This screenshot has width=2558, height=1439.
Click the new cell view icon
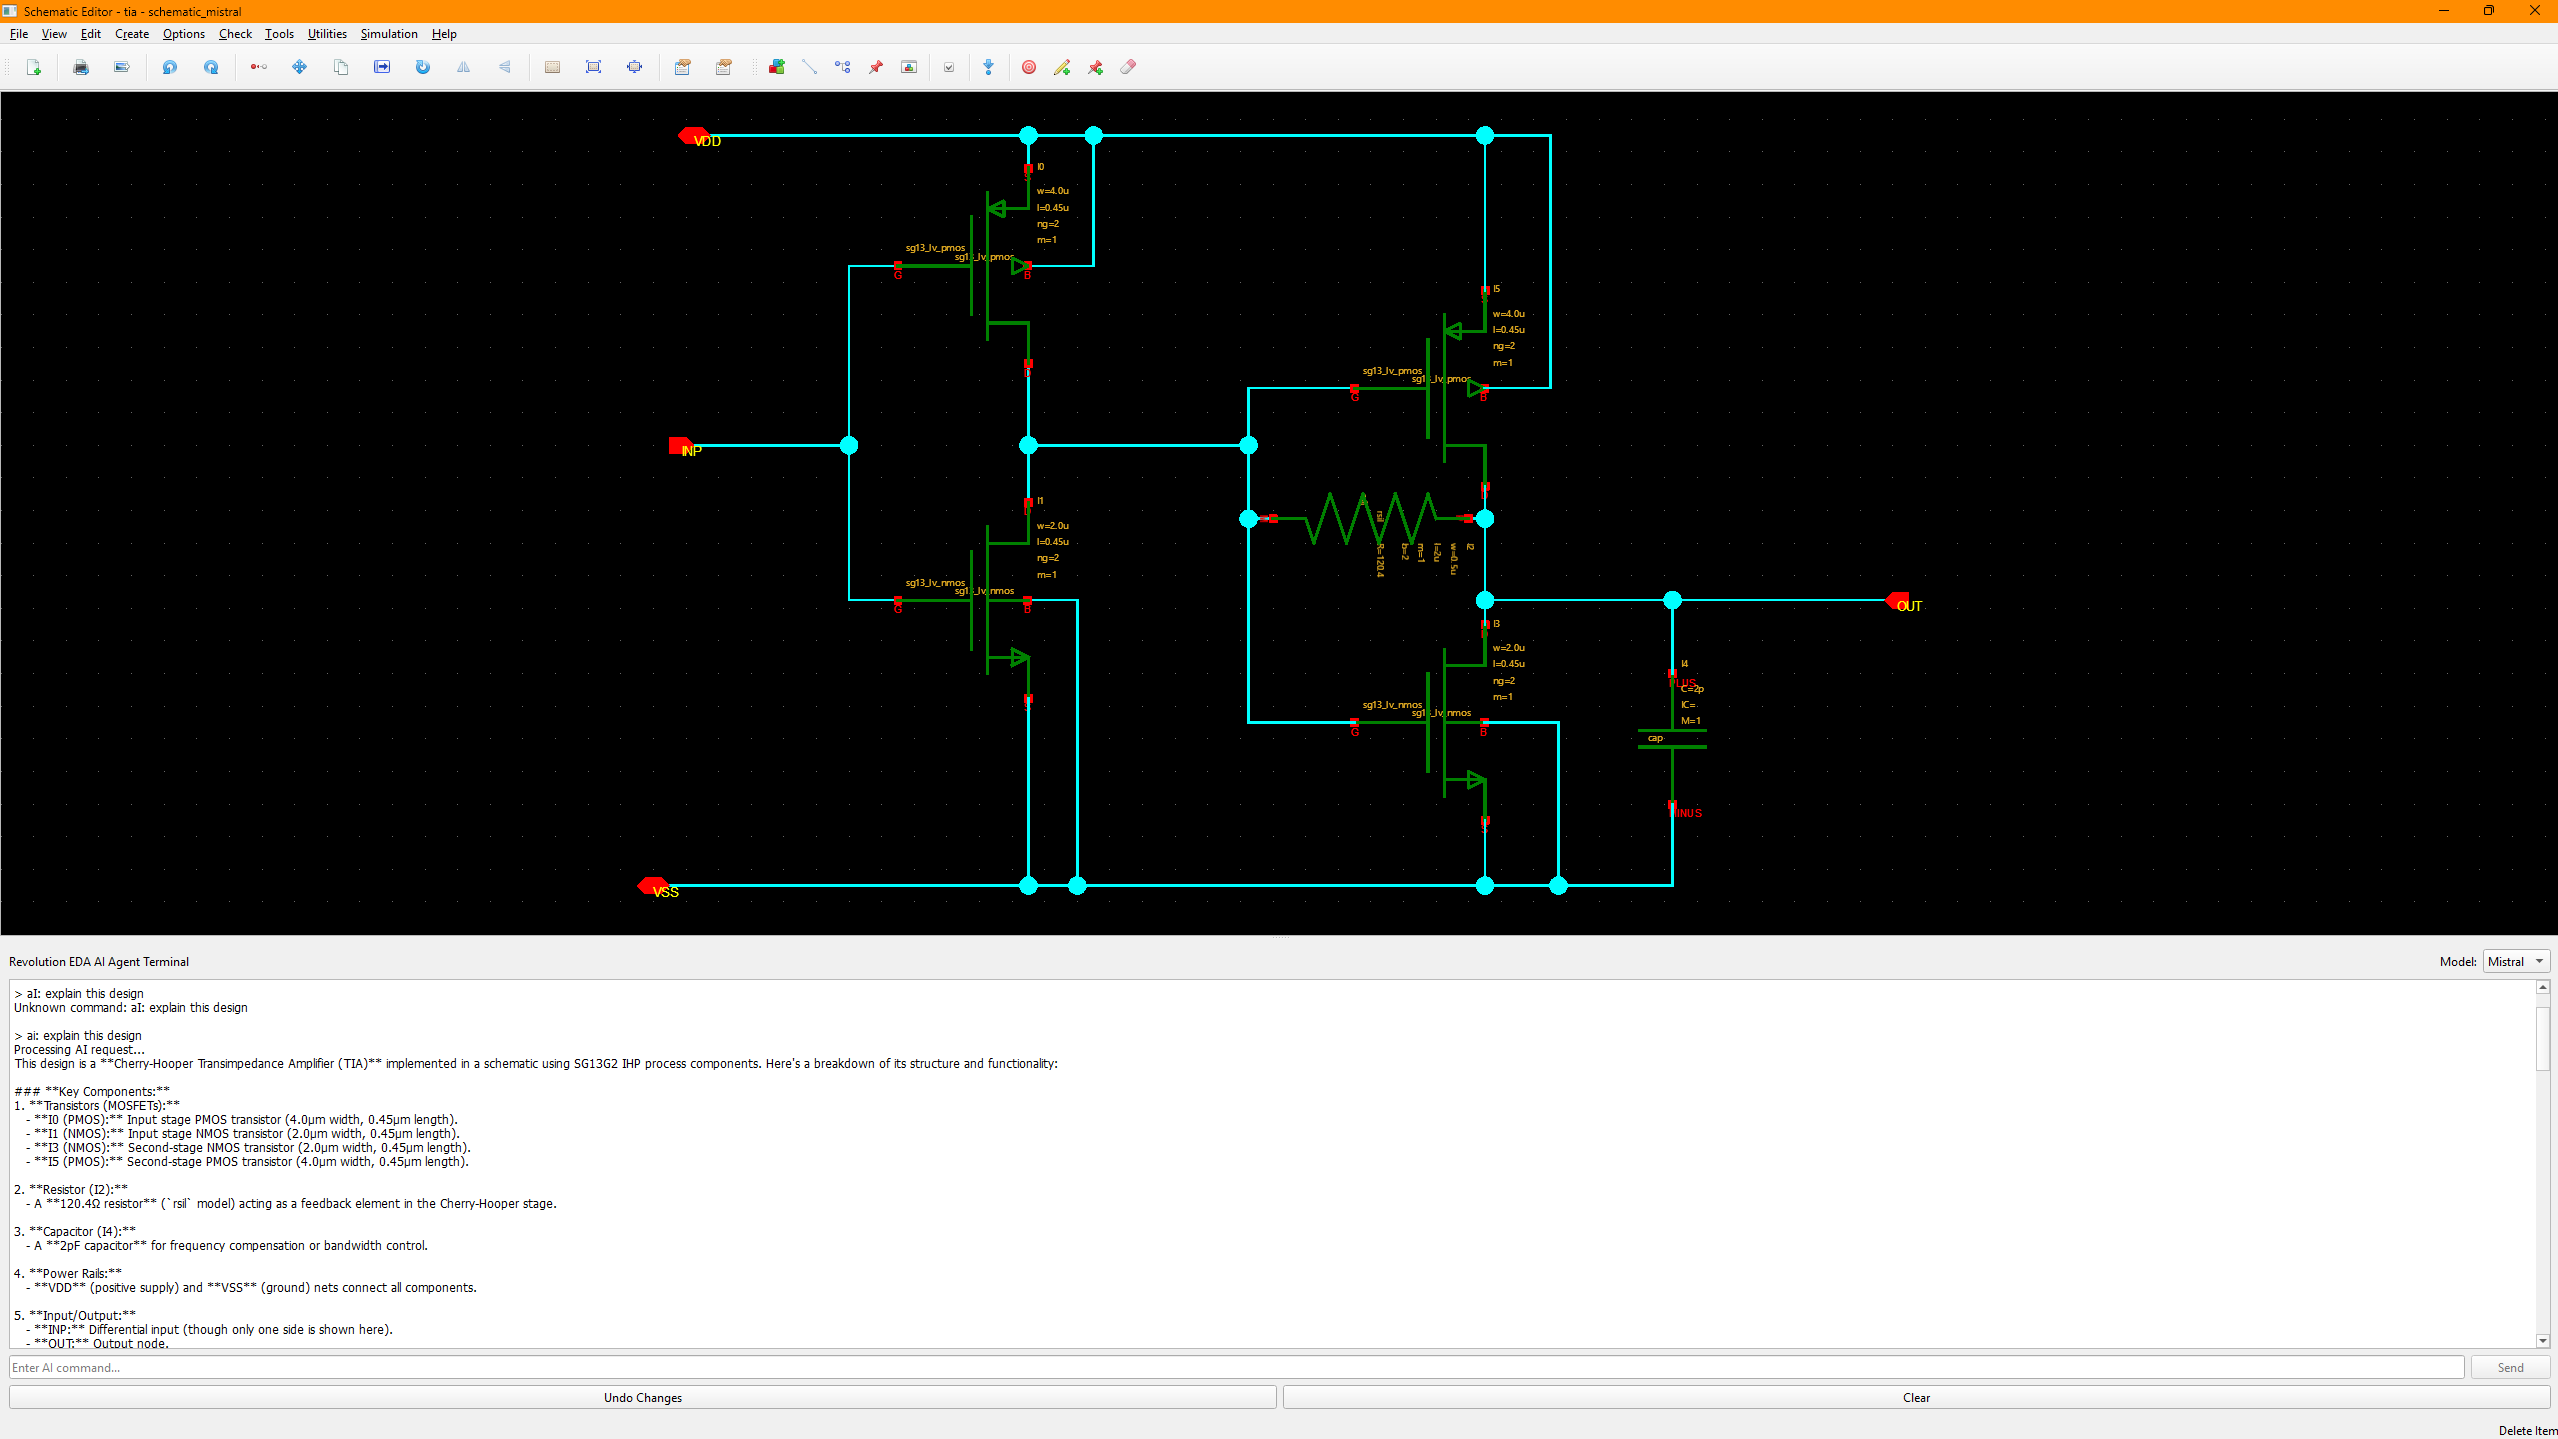(x=34, y=67)
